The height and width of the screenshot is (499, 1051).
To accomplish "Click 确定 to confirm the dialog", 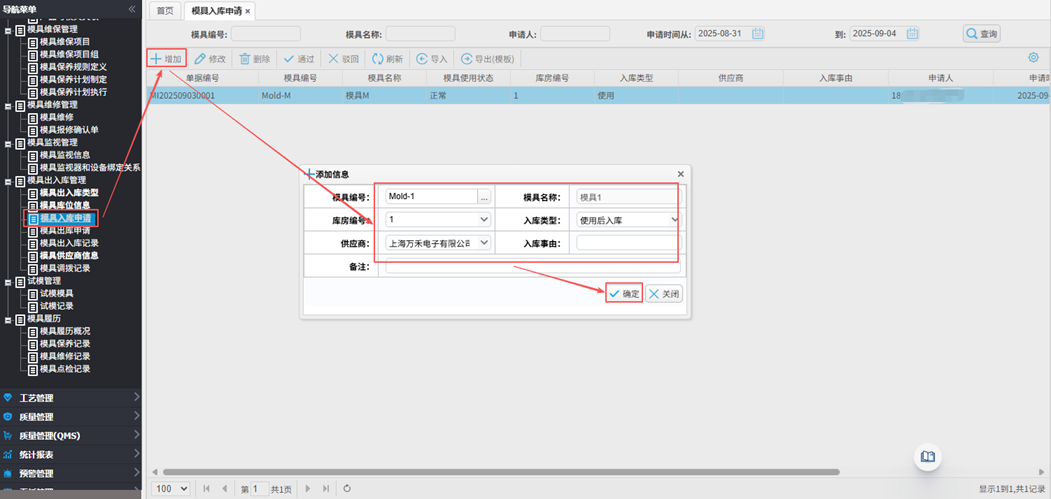I will coord(623,294).
